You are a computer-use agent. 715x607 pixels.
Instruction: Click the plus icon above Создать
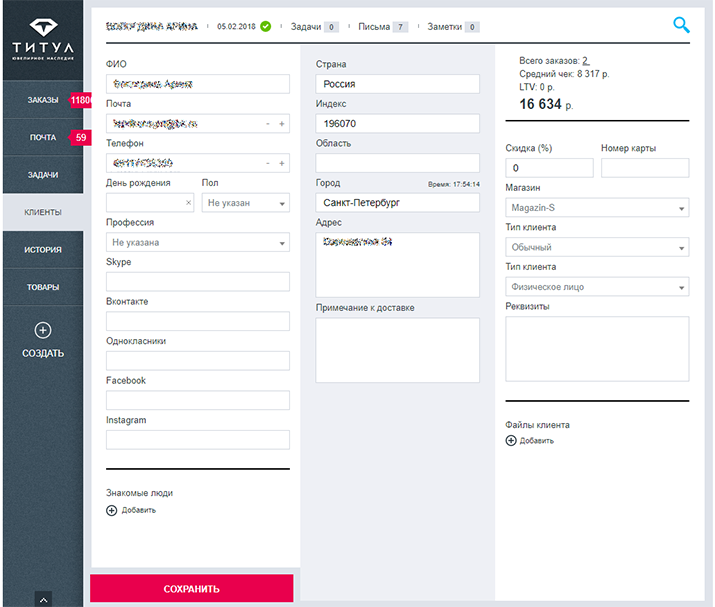coord(42,331)
